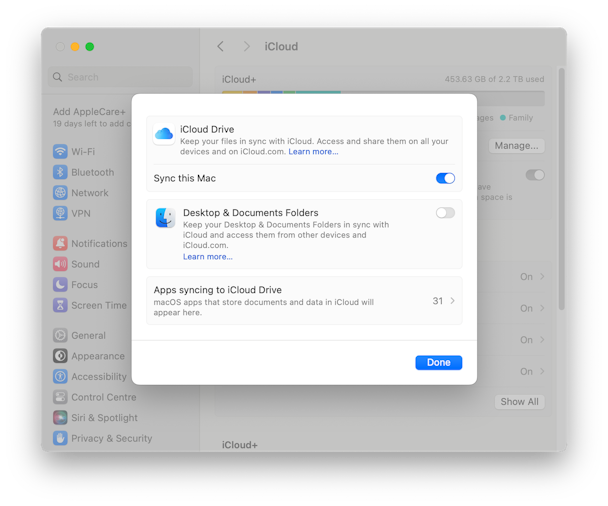Click the Search field in sidebar
The image size is (608, 506).
120,77
